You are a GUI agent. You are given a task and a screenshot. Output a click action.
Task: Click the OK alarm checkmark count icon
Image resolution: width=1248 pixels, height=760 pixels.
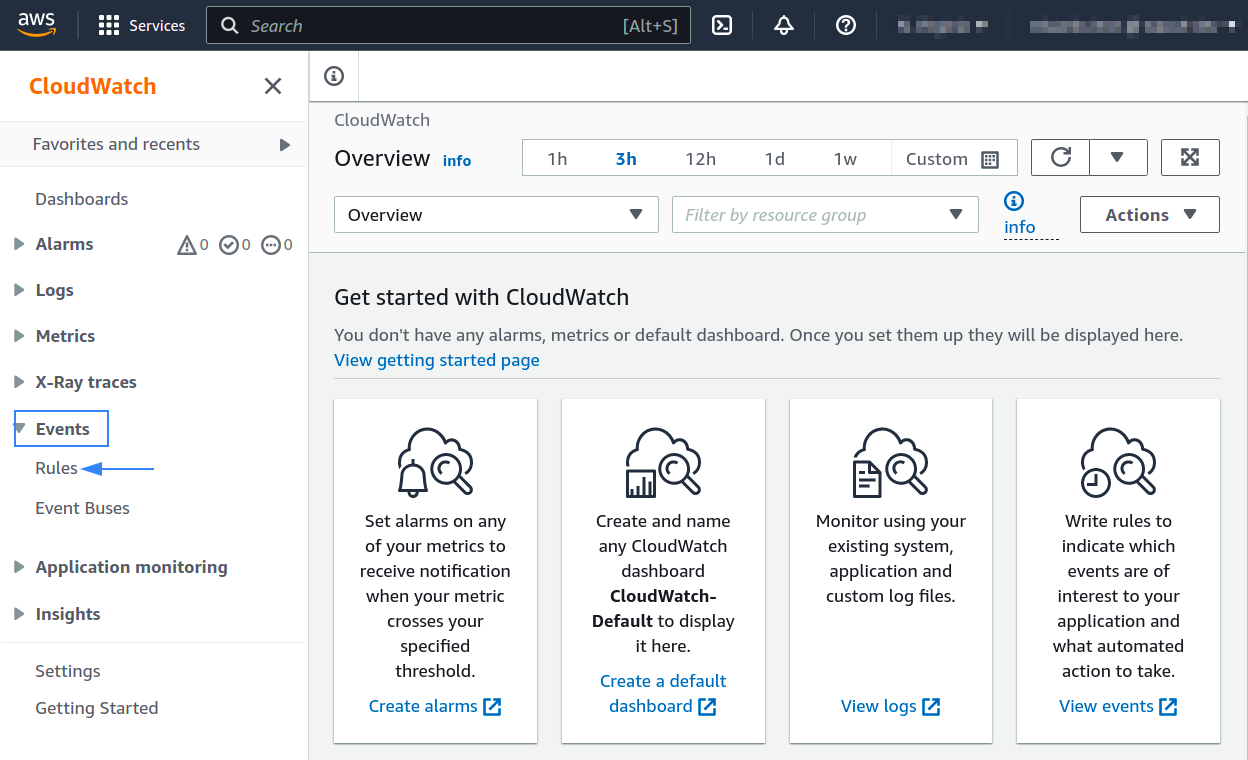click(x=229, y=244)
